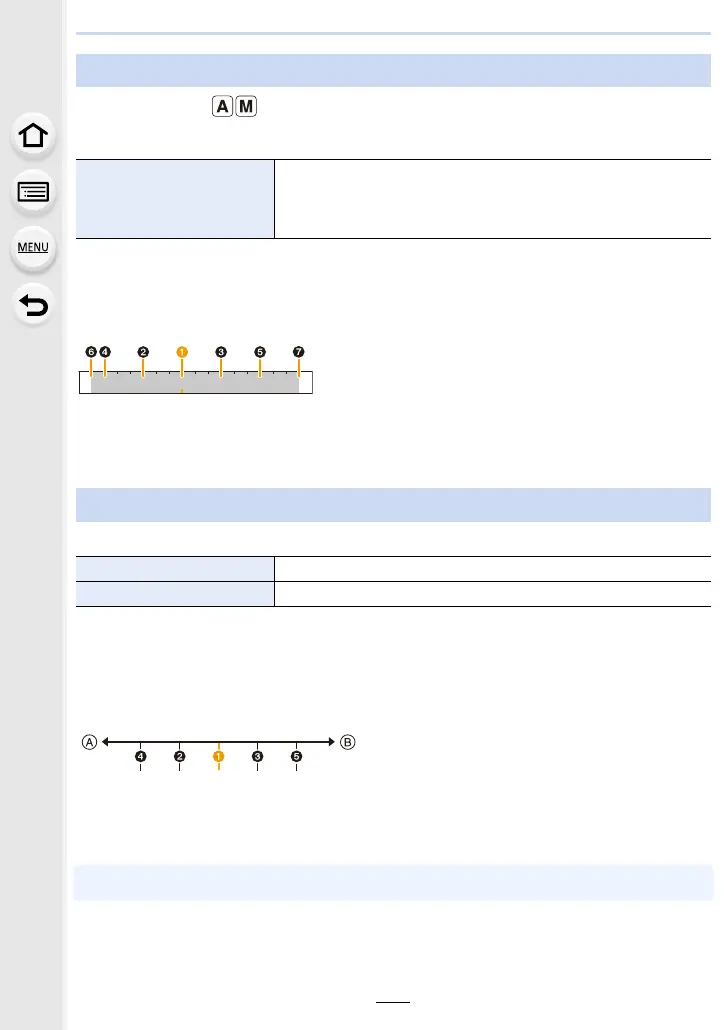Select circled A endpoint on focus arrow
Viewport: 724px width, 1030px height.
(x=89, y=742)
